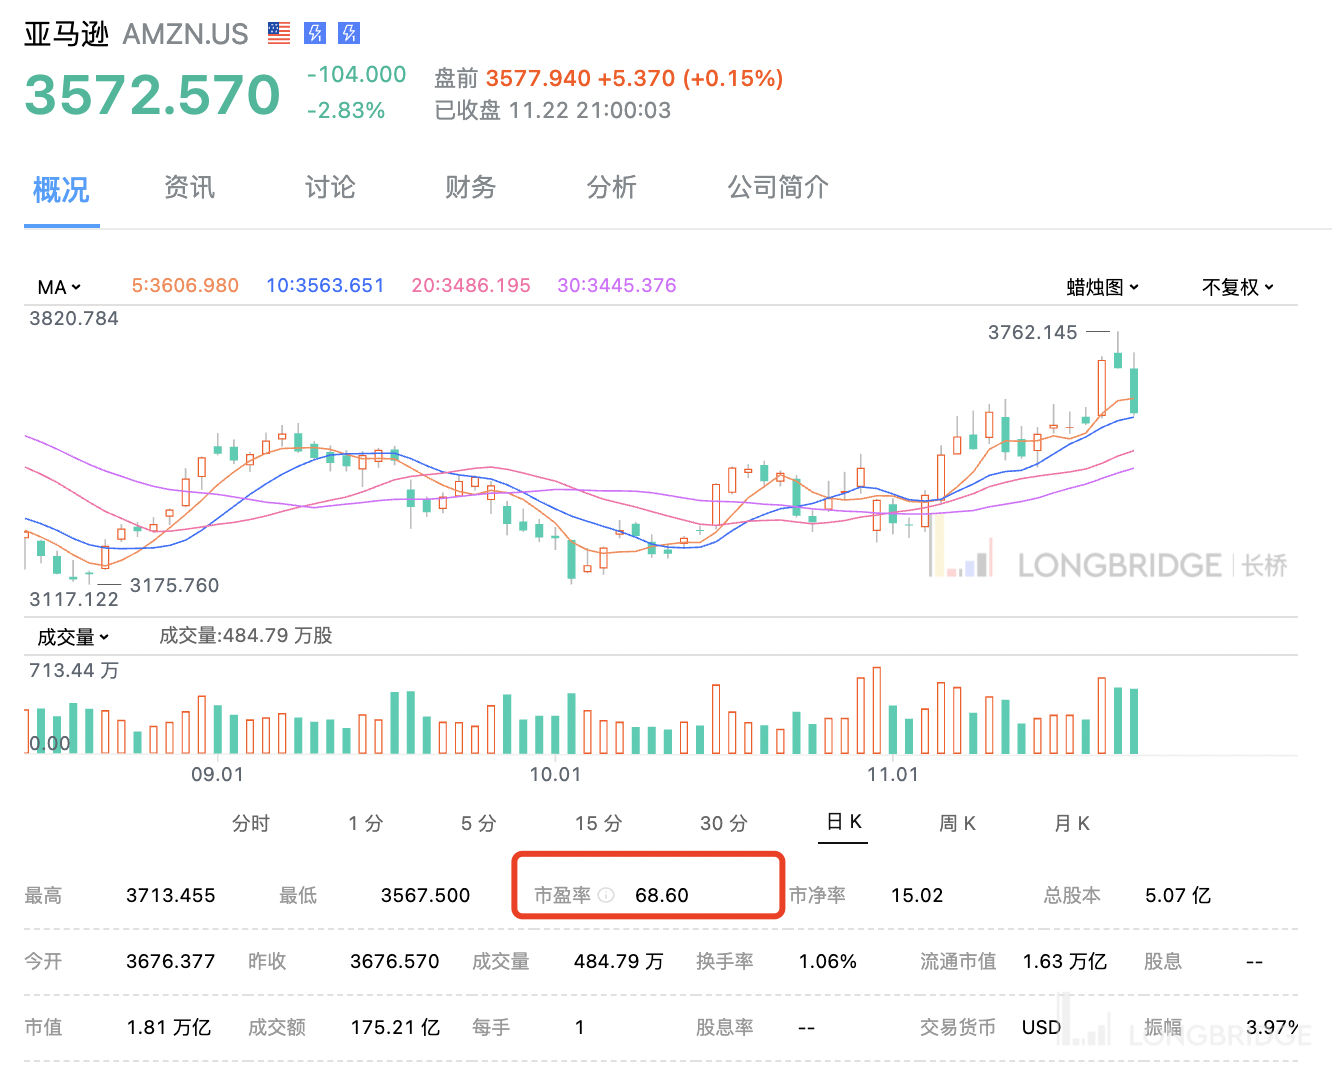Viewport: 1332px width, 1066px height.
Task: Click the -2.83% change percentage
Action: click(346, 110)
